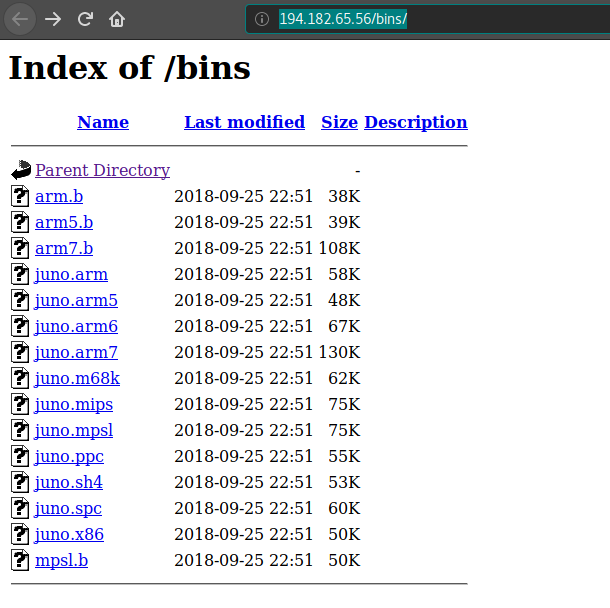Open the juno.arm5 file link
Image resolution: width=610 pixels, height=608 pixels.
[76, 300]
